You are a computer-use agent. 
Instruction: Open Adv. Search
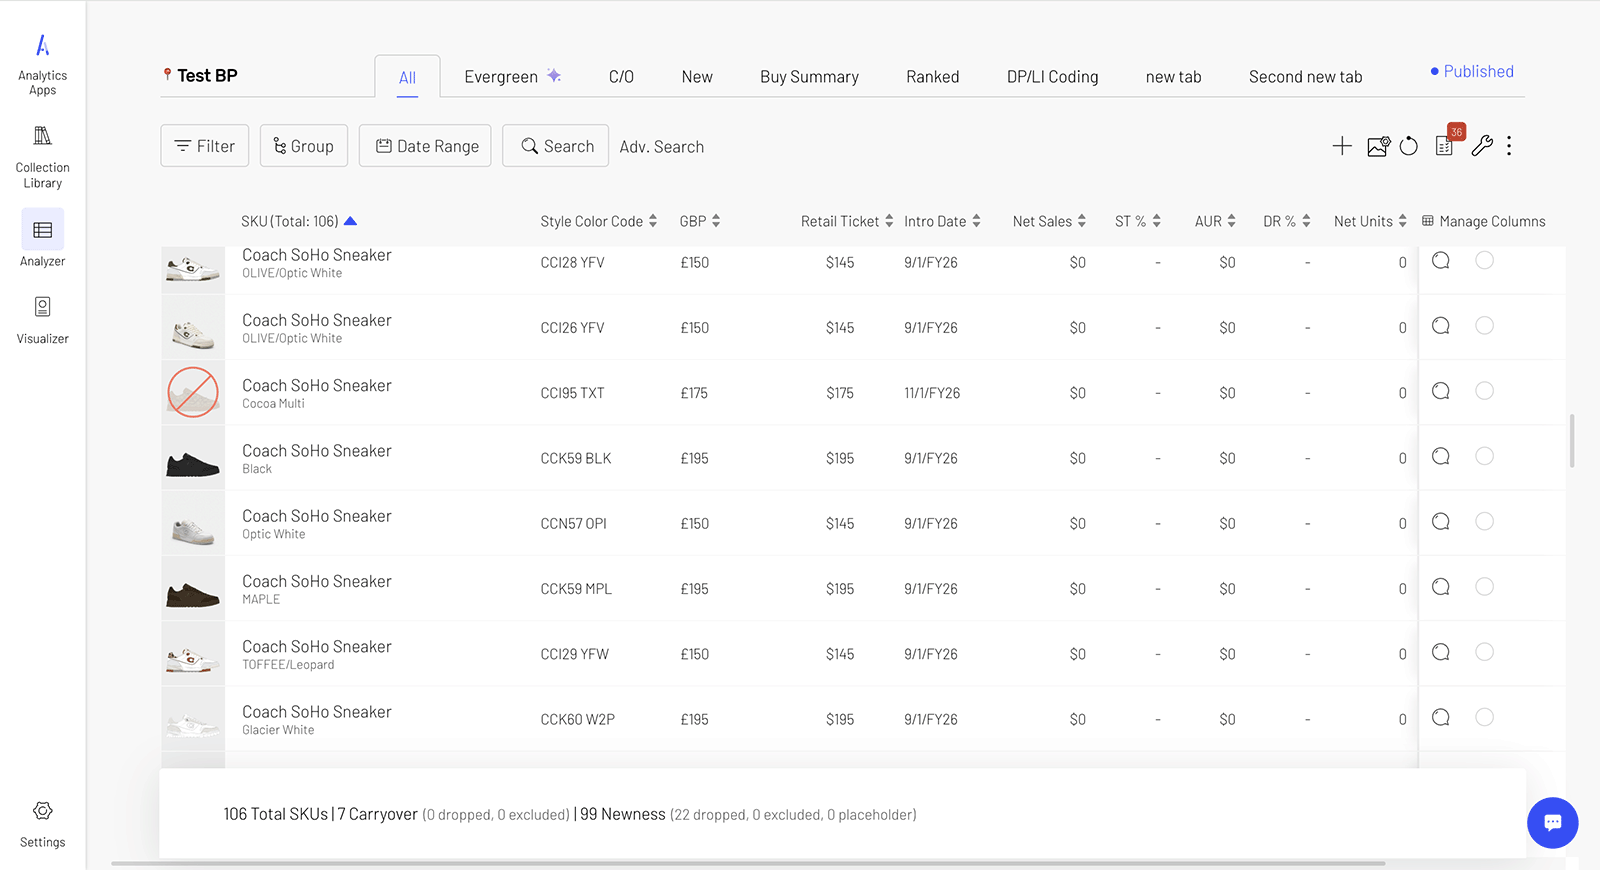coord(662,147)
